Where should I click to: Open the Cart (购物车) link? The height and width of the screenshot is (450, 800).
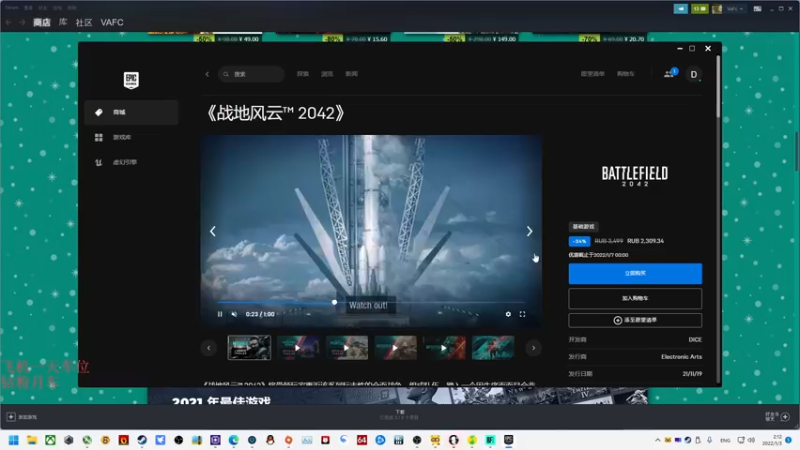point(626,74)
